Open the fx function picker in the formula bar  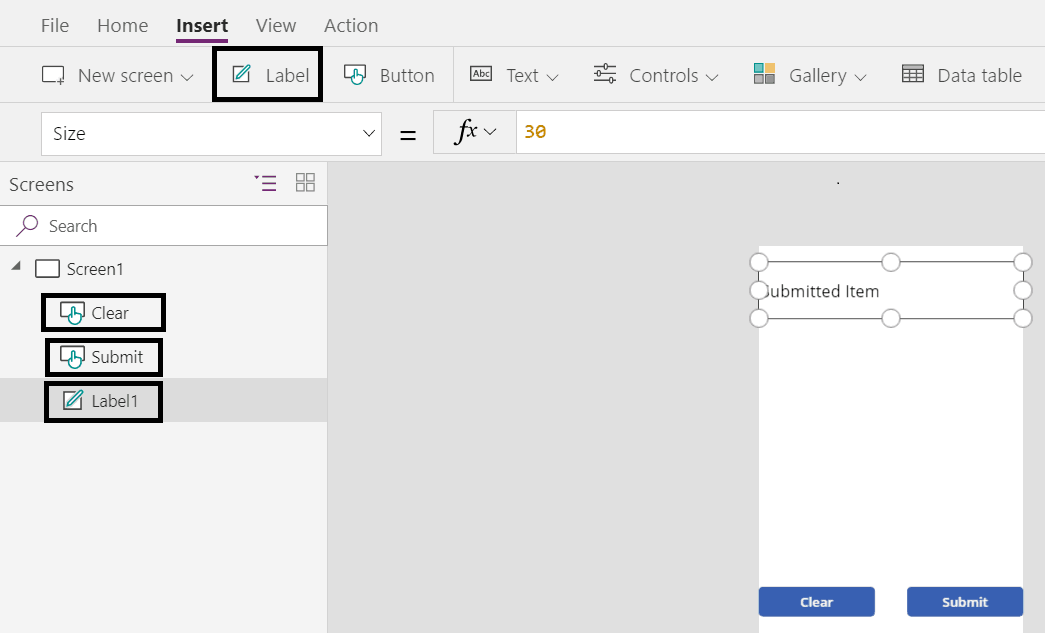(x=473, y=131)
